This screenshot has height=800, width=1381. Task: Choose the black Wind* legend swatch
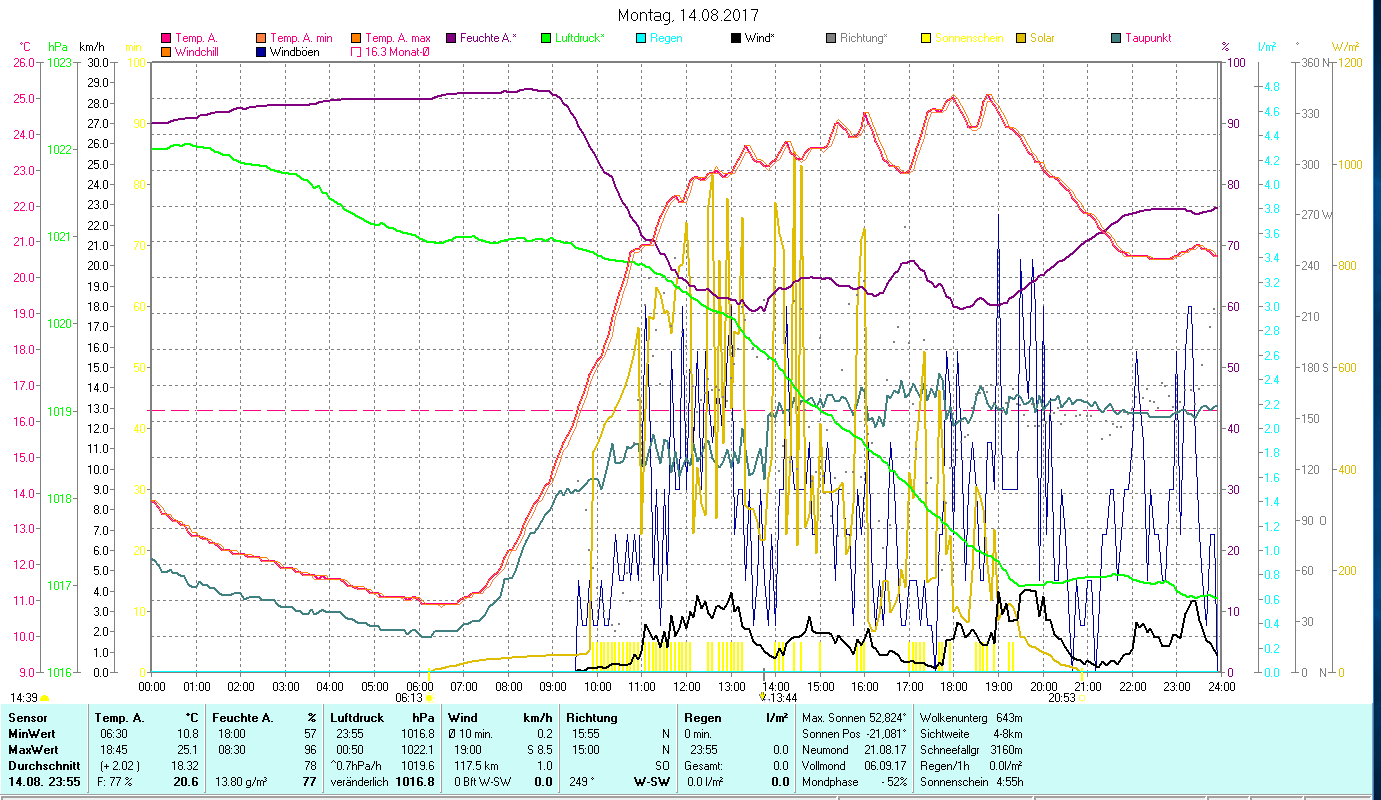[735, 38]
